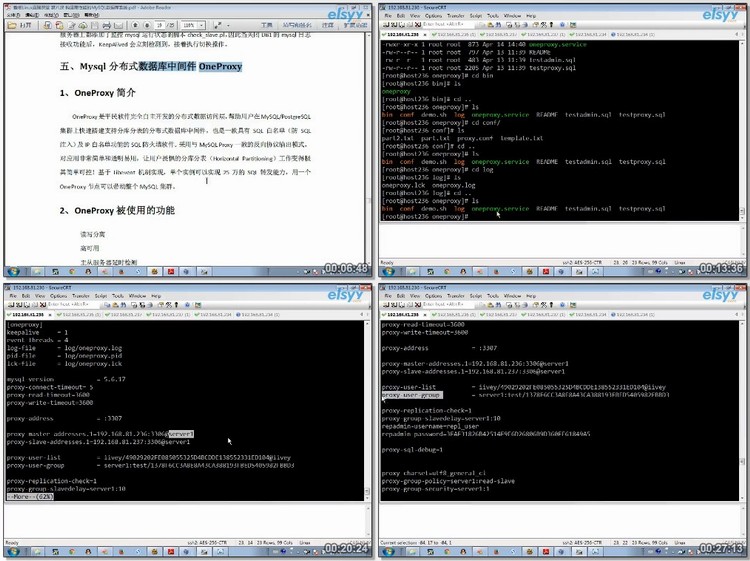Open the Script menu in 00:13:36 SecureCRT window

476,16
